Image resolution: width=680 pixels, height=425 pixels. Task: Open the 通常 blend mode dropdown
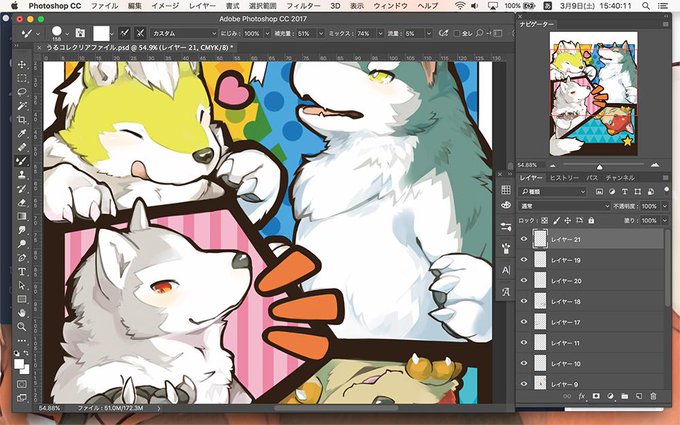point(564,206)
